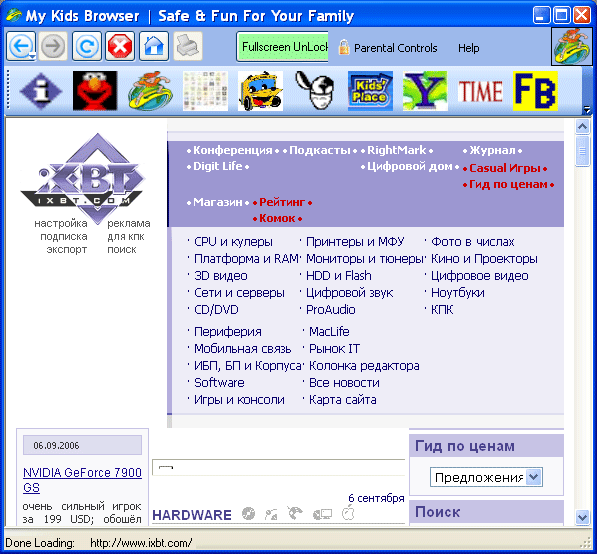Open the Конференция link
Image resolution: width=597 pixels, height=554 pixels.
pyautogui.click(x=233, y=150)
